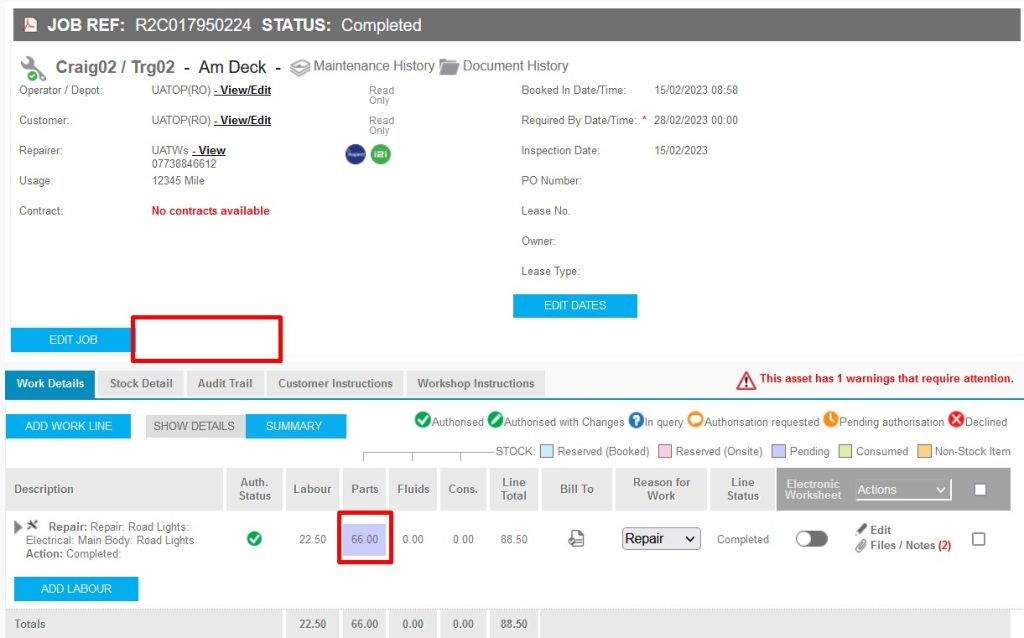Viewport: 1024px width, 638px height.
Task: Open the Actions dropdown
Action: [x=901, y=489]
